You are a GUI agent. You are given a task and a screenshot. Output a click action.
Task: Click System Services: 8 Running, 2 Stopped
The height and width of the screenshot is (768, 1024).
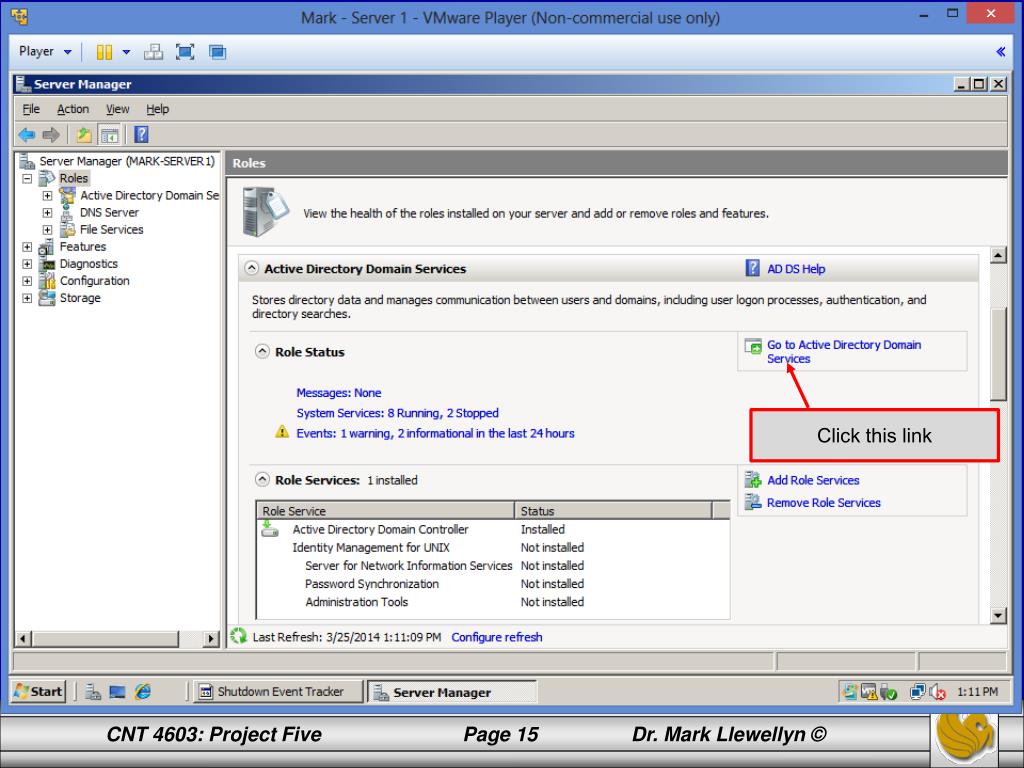click(397, 413)
